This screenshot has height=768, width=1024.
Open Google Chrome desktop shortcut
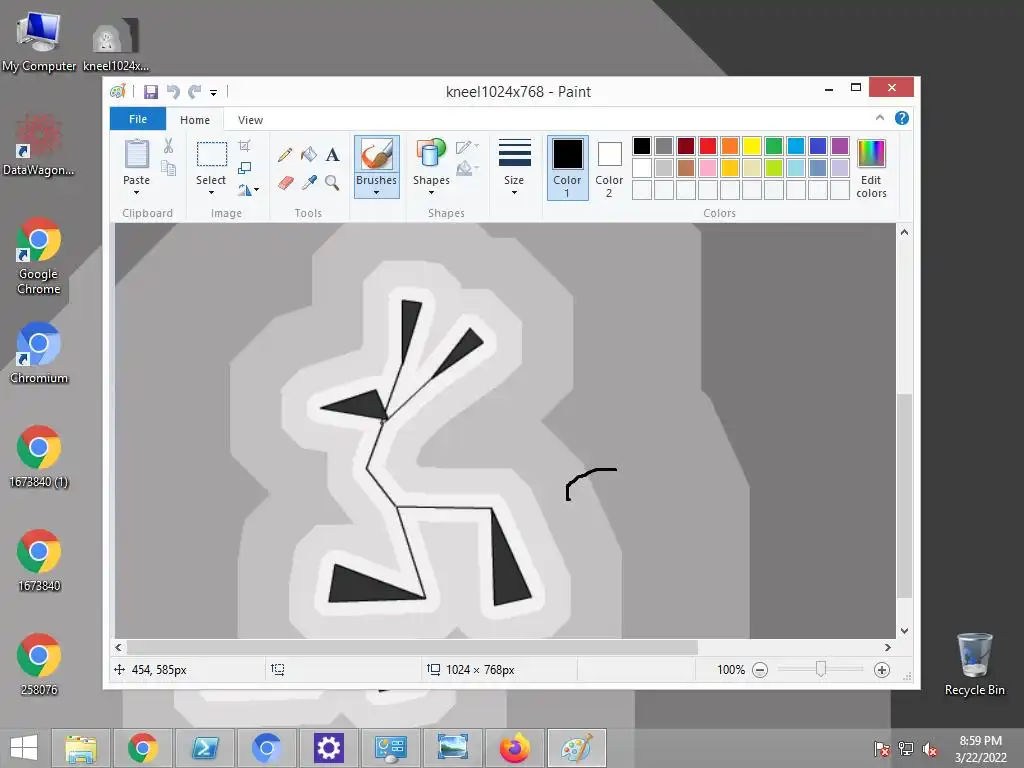point(39,257)
